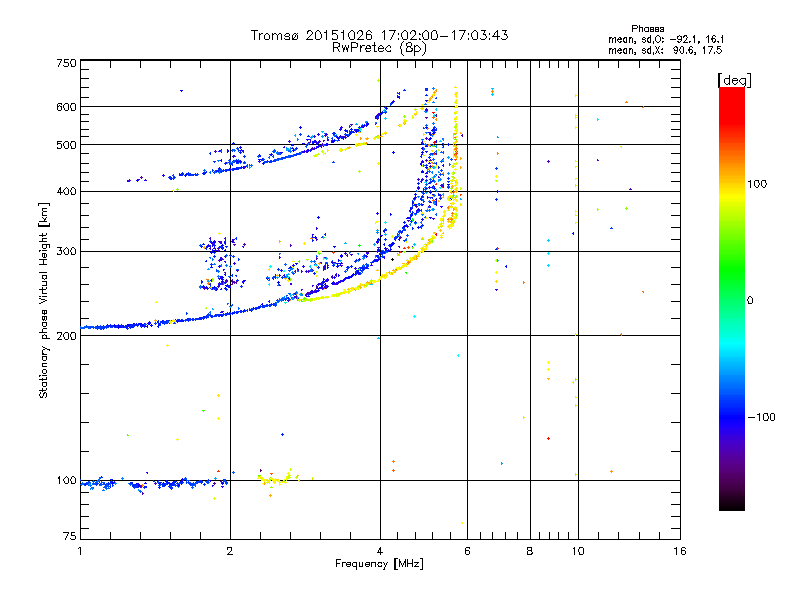800x600 pixels.
Task: Click the y-axis tick label '100'
Action: click(66, 480)
